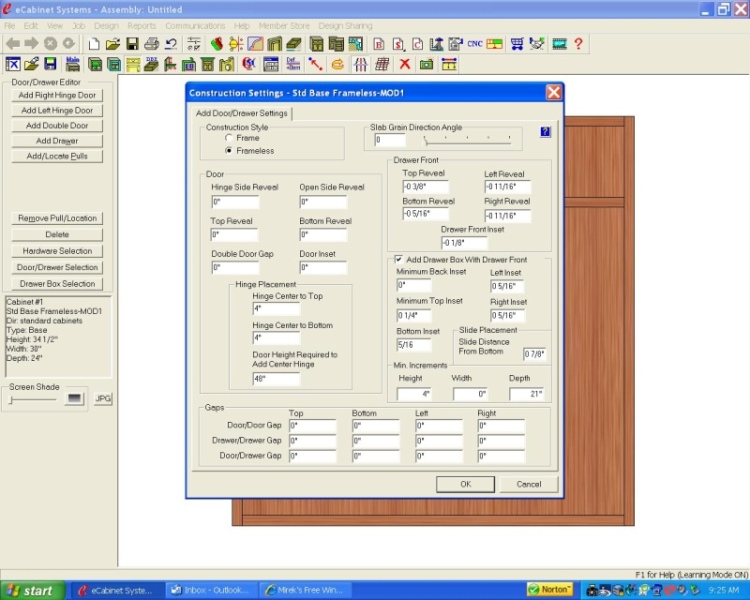Select the Add Door/Drawer Settings tab
The height and width of the screenshot is (600, 750).
(x=241, y=113)
